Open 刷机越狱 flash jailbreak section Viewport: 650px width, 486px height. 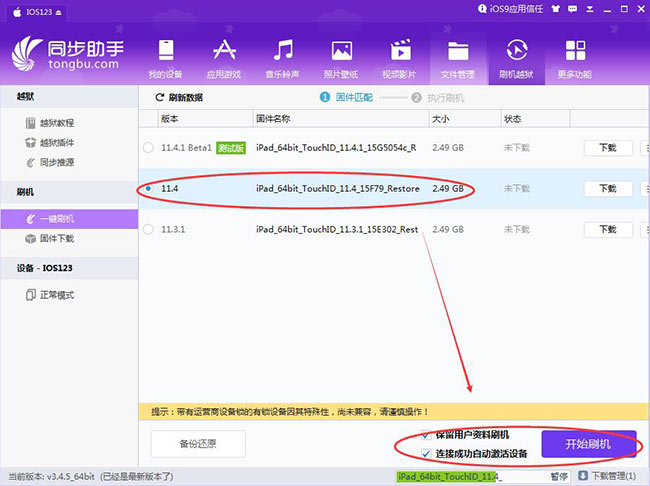pyautogui.click(x=517, y=58)
